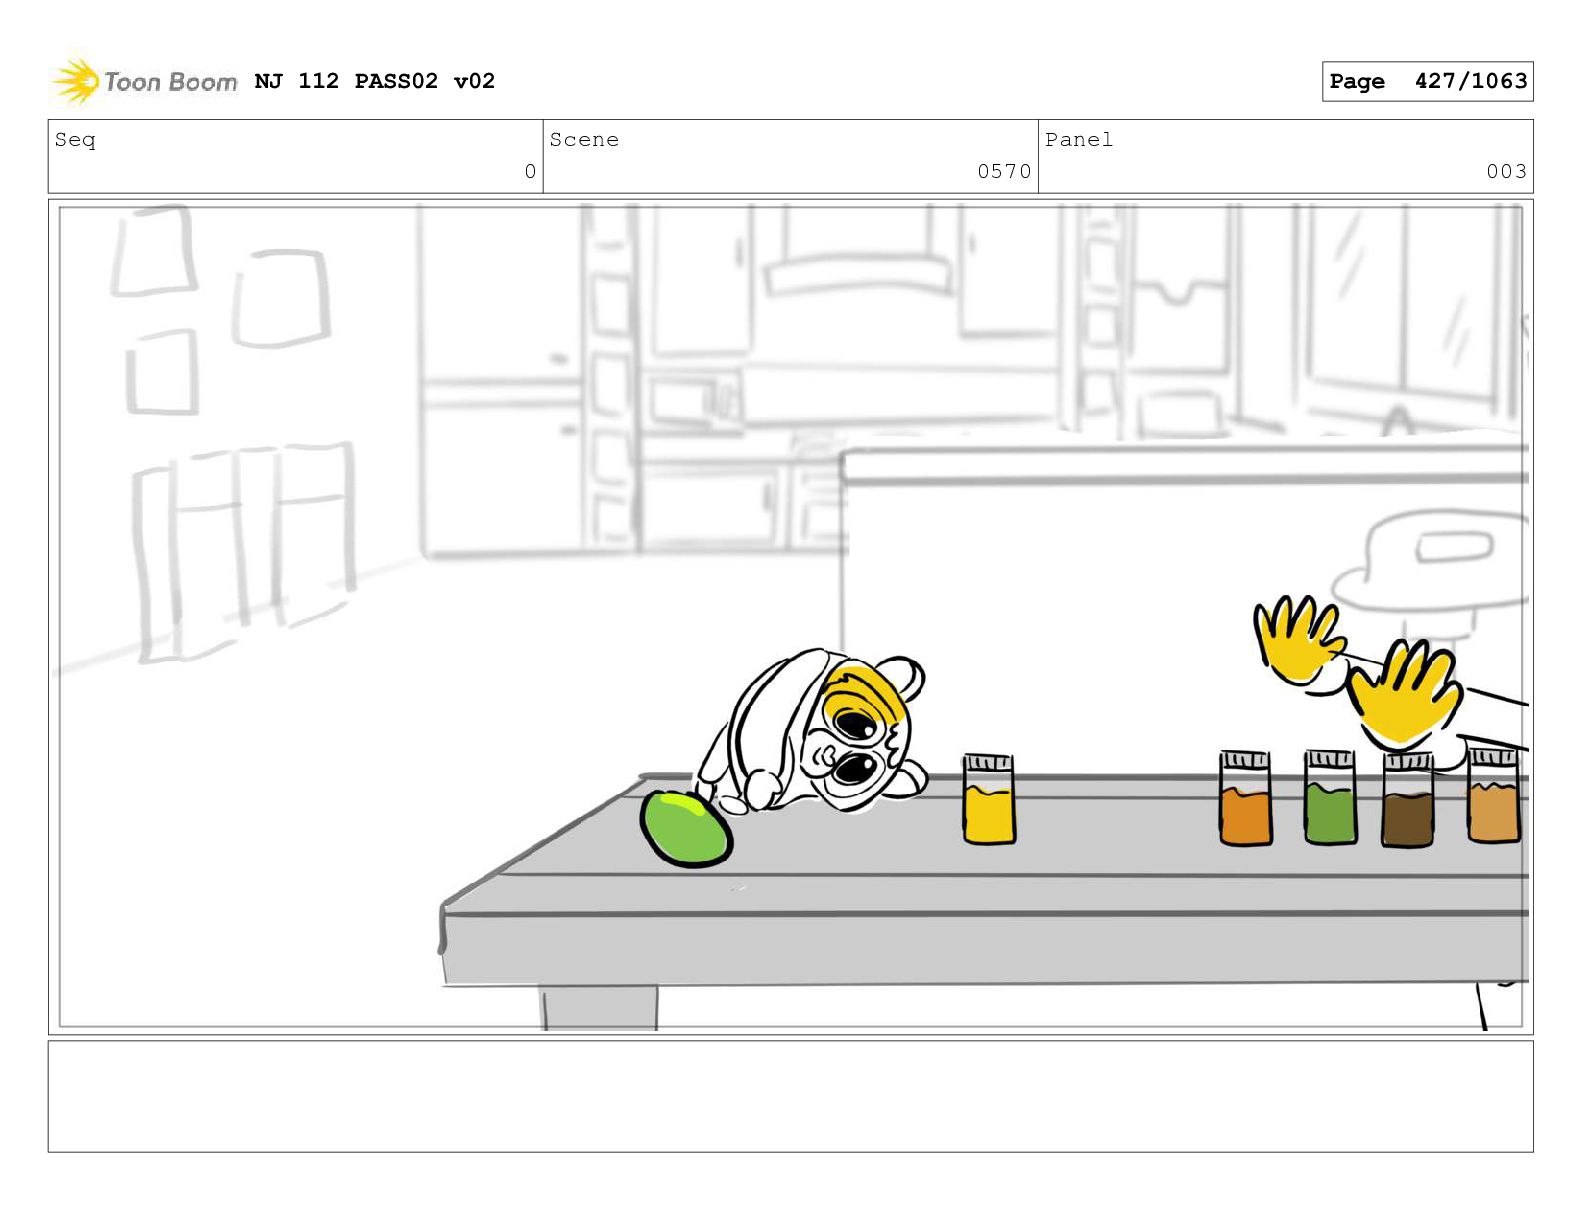Click the Page 427/1063 box
This screenshot has width=1584, height=1224.
coord(1427,81)
